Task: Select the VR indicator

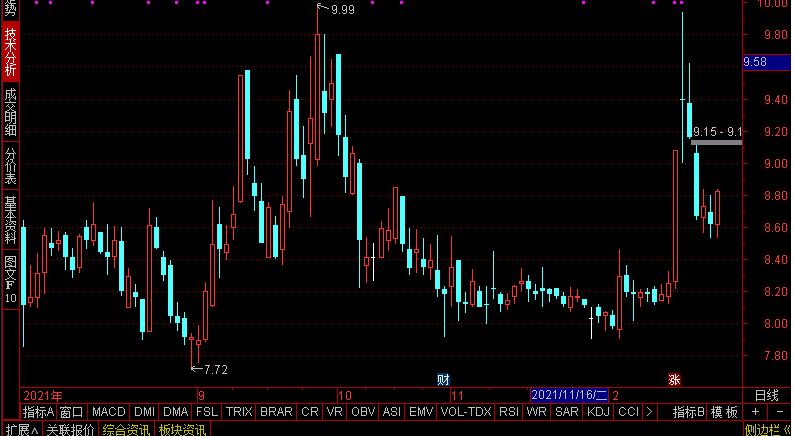Action: pyautogui.click(x=334, y=412)
